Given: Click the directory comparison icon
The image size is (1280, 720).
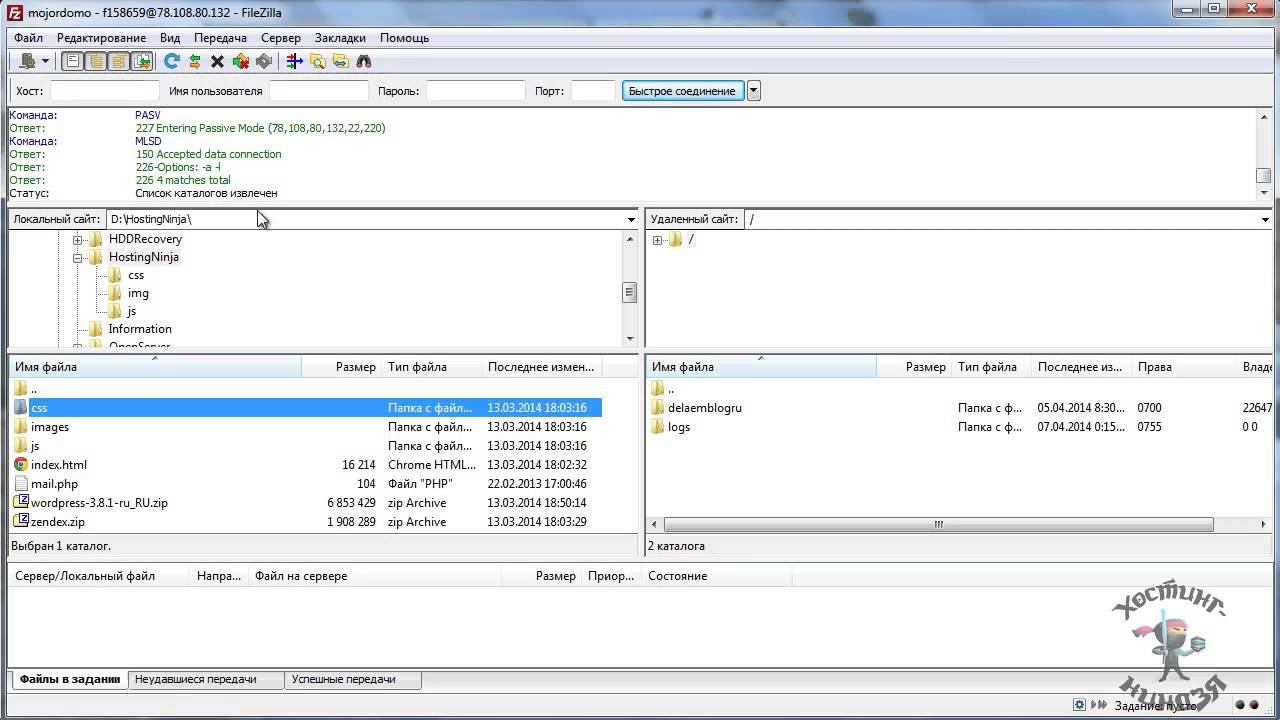Looking at the screenshot, I should click(318, 62).
